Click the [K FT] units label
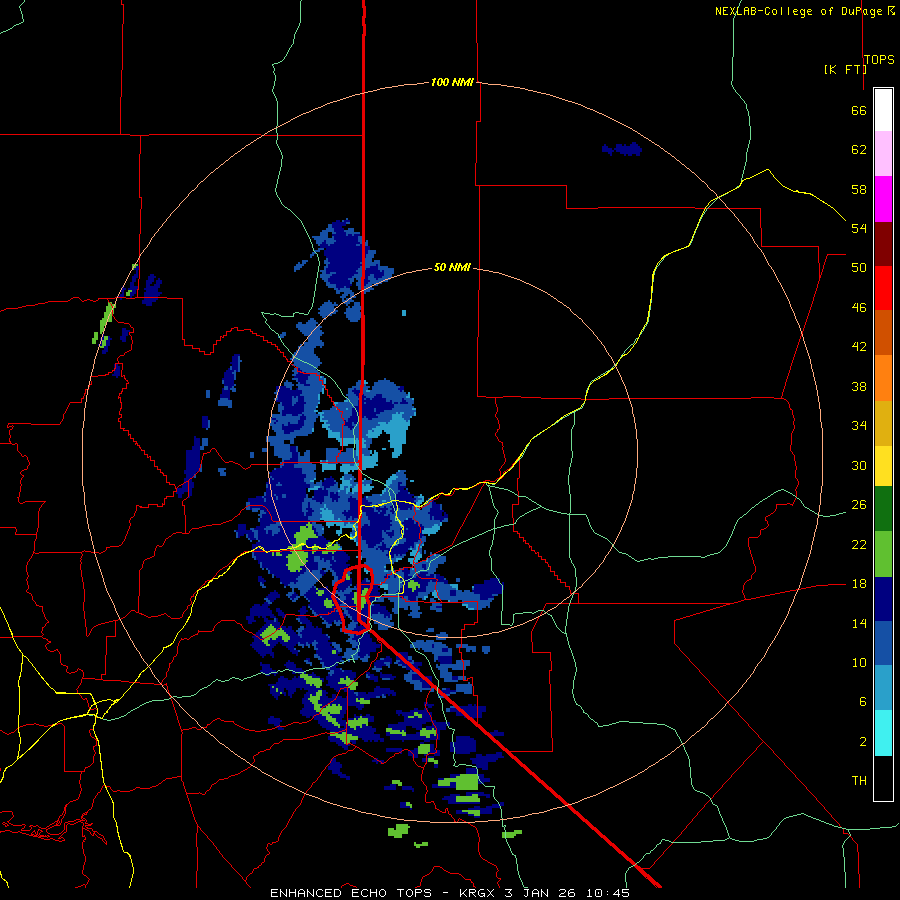Image resolution: width=900 pixels, height=900 pixels. 845,69
